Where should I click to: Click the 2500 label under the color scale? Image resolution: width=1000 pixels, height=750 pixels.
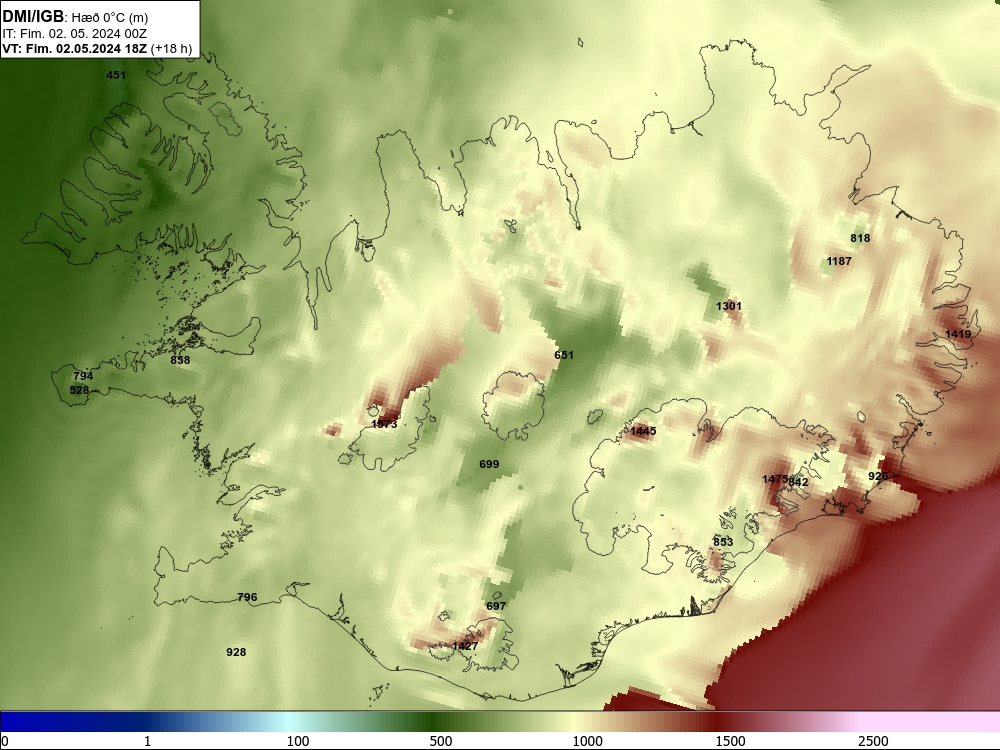873,741
